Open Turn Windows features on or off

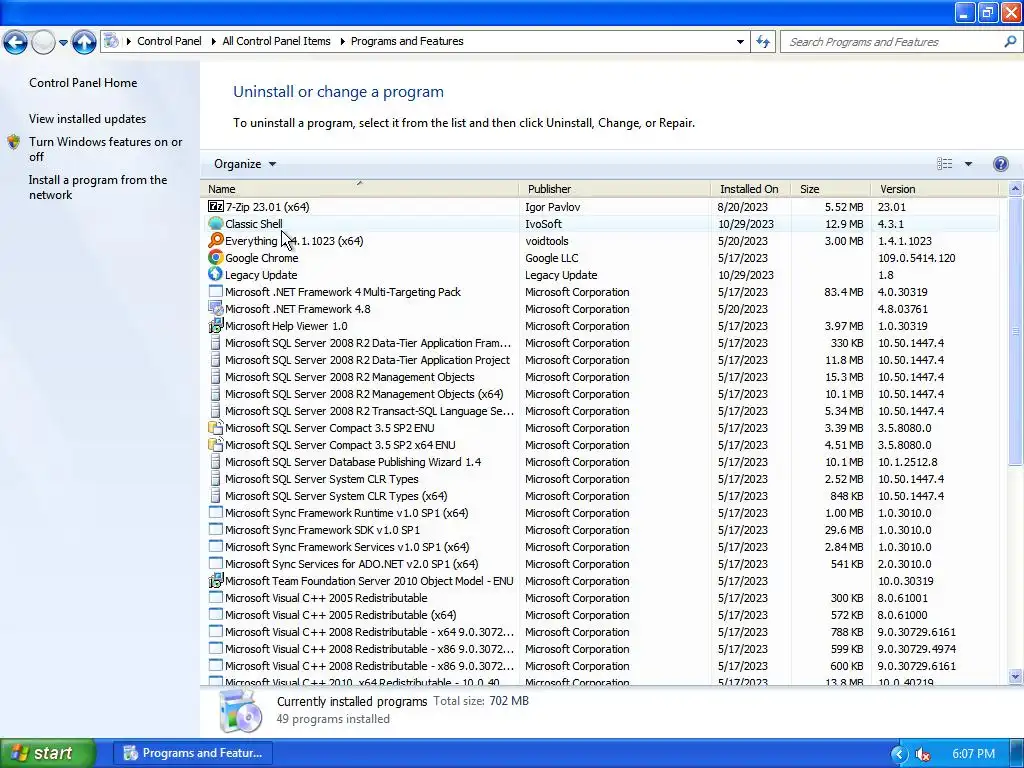coord(106,149)
